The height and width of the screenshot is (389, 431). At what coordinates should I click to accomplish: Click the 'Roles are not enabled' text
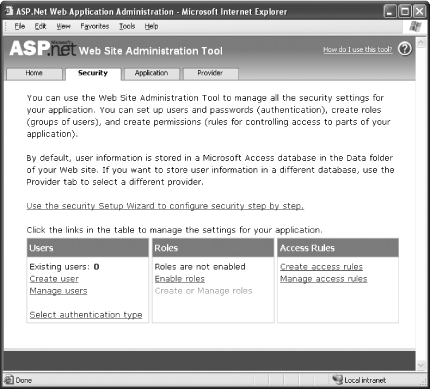tap(200, 267)
